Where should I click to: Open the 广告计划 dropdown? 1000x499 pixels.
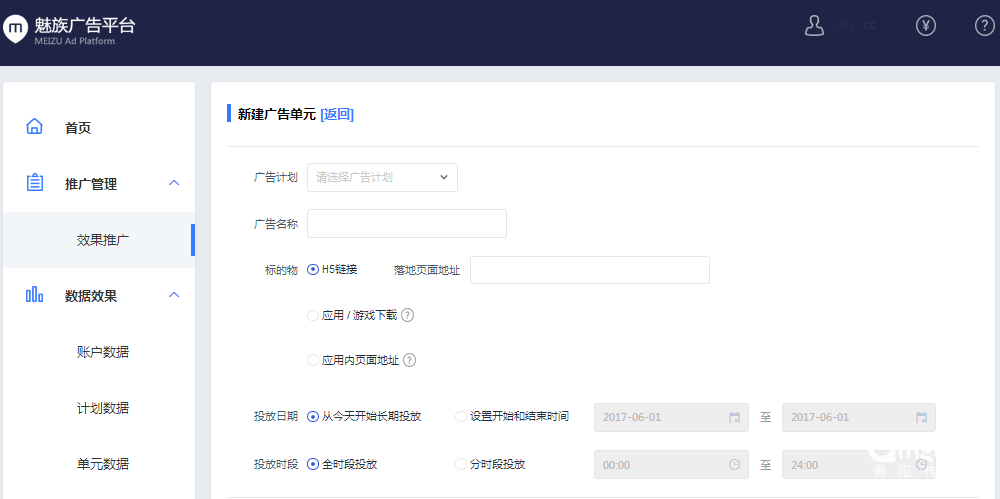(382, 177)
